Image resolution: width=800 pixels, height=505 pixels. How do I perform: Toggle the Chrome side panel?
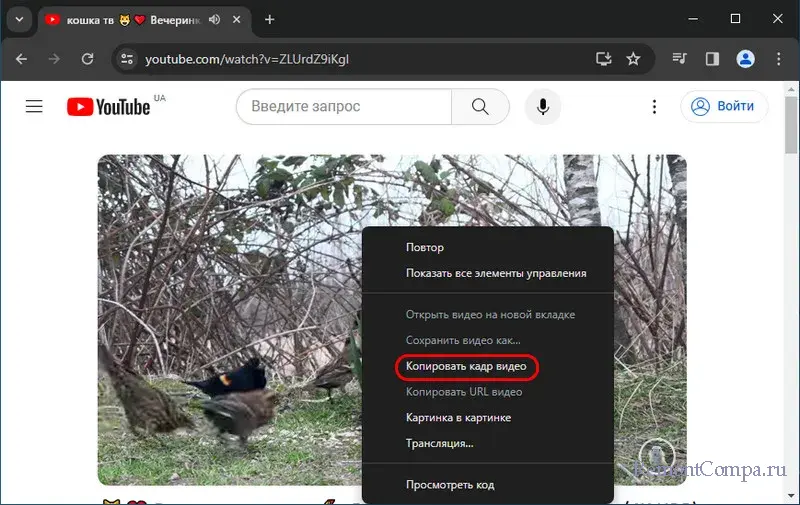click(x=712, y=59)
